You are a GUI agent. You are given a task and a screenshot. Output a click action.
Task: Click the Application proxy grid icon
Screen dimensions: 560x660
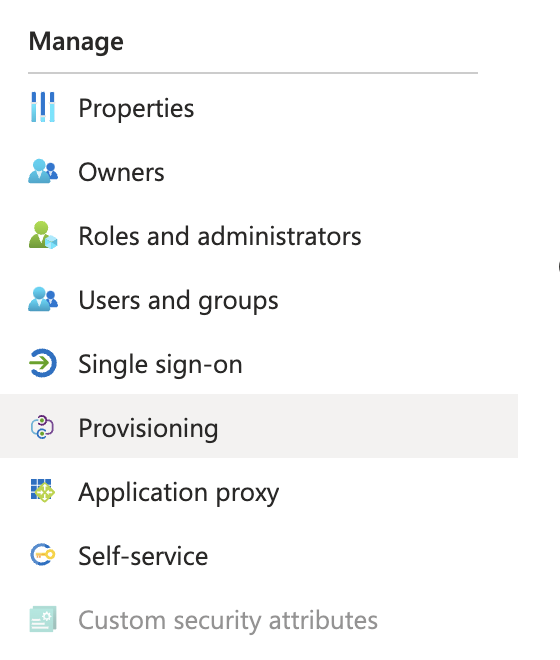[x=43, y=491]
